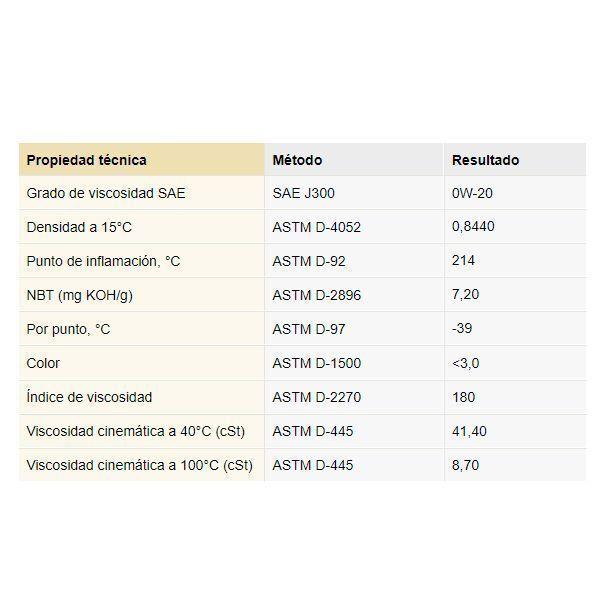Select the 'Color' property cell

click(x=142, y=363)
